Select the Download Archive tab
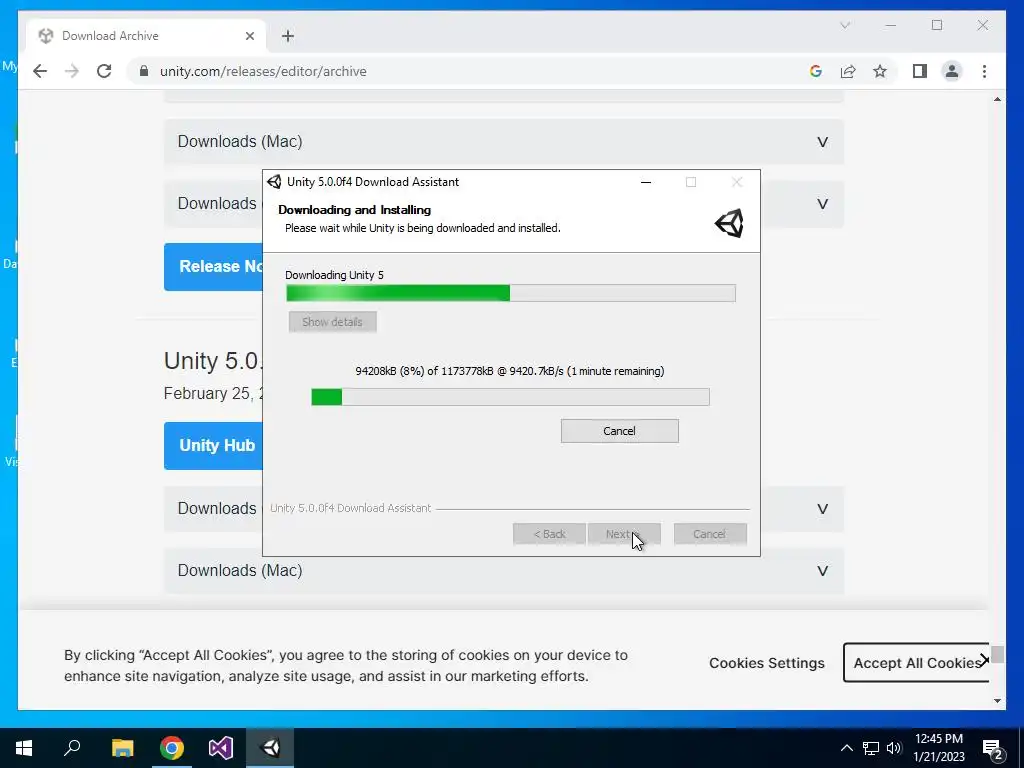 [146, 36]
